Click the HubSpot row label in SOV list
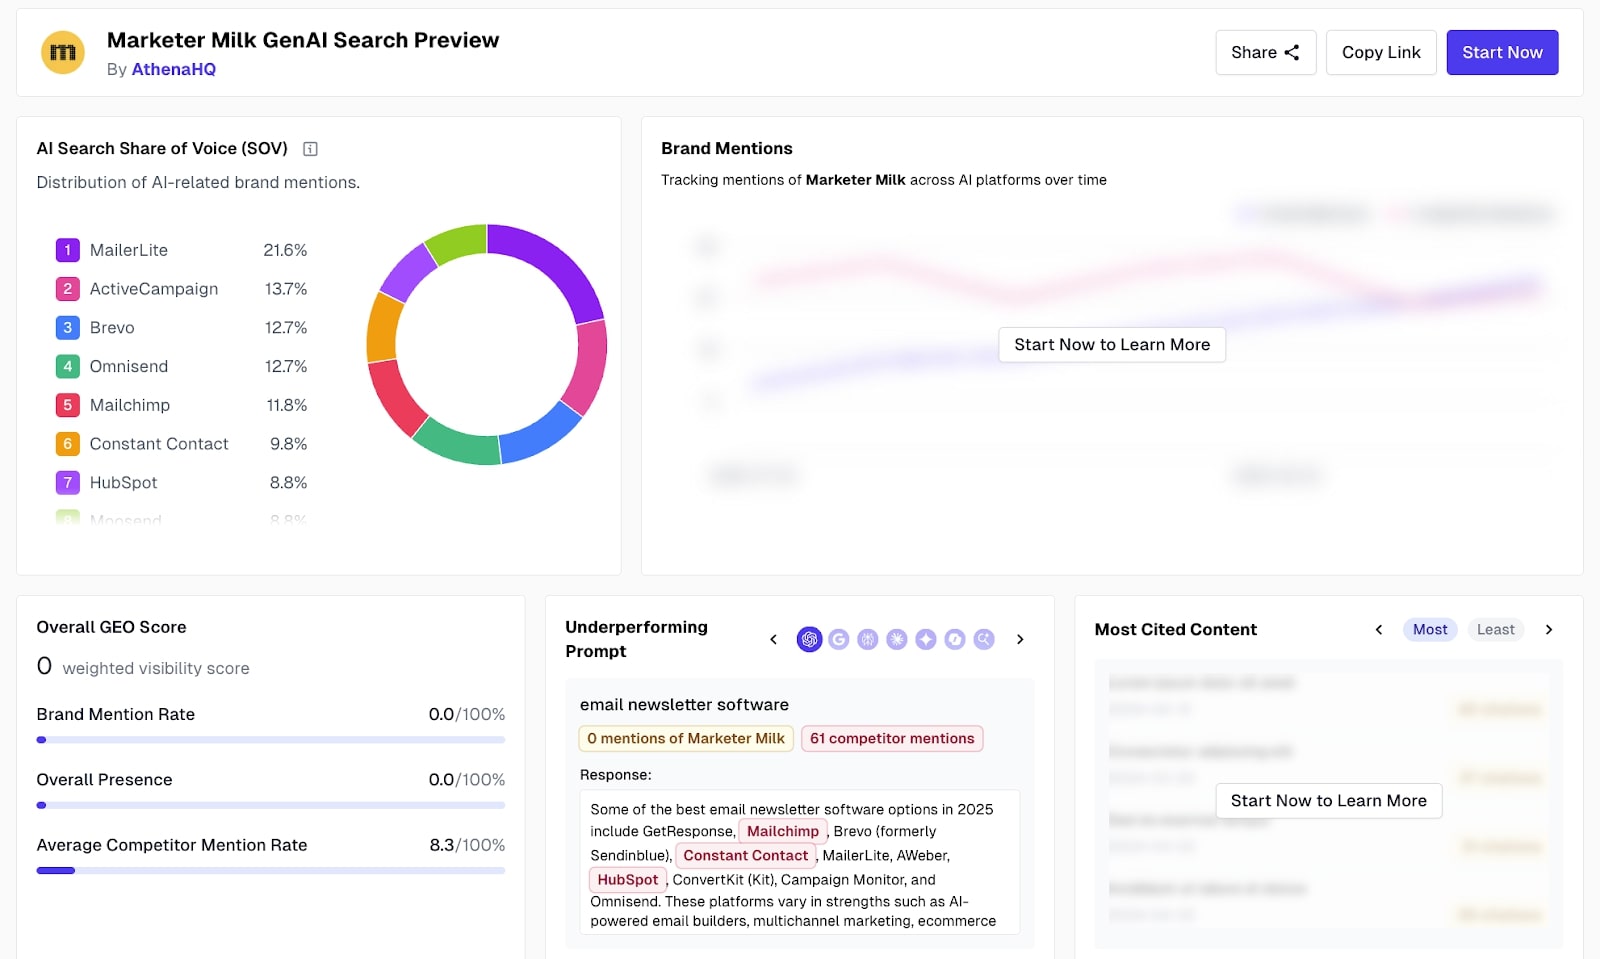The height and width of the screenshot is (959, 1600). click(x=124, y=482)
